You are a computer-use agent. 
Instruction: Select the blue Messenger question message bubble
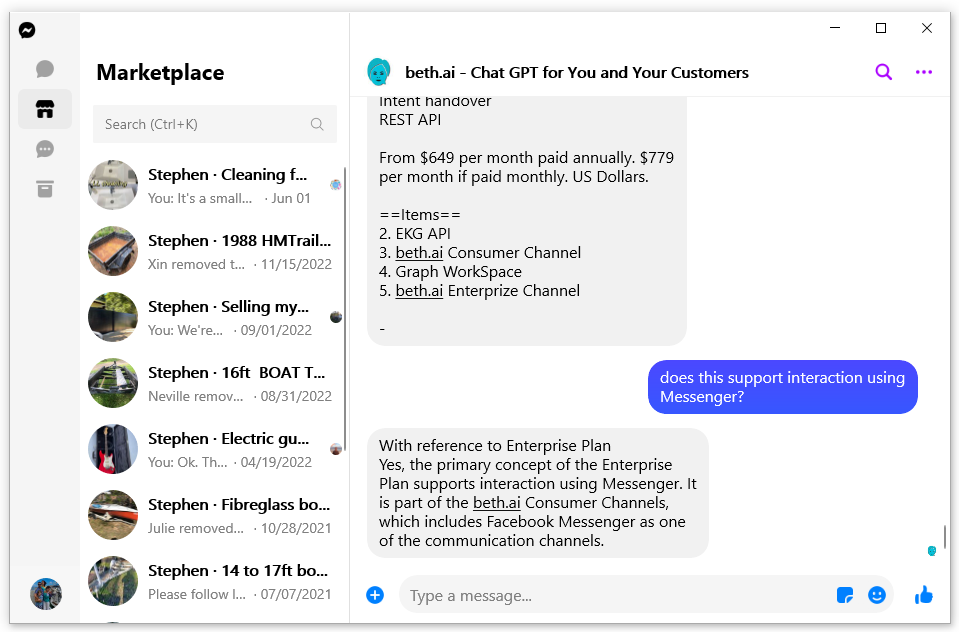[782, 387]
